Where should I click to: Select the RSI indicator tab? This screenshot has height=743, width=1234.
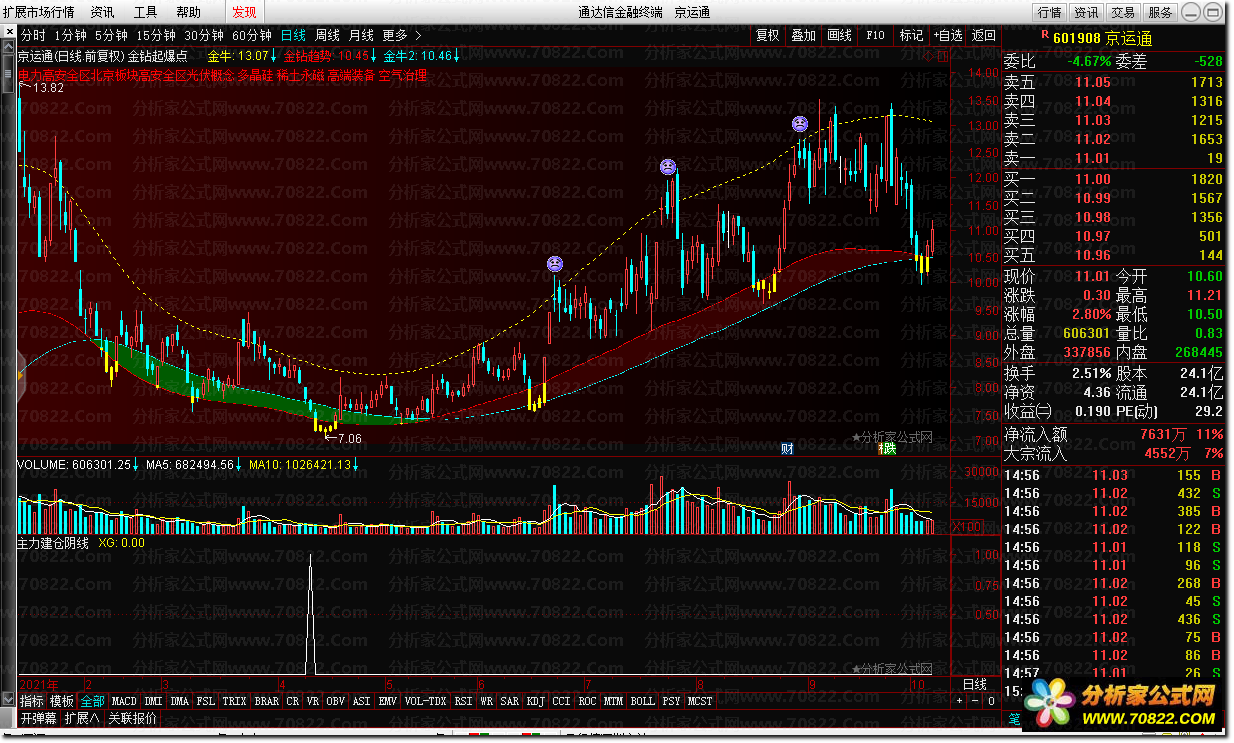tap(463, 701)
